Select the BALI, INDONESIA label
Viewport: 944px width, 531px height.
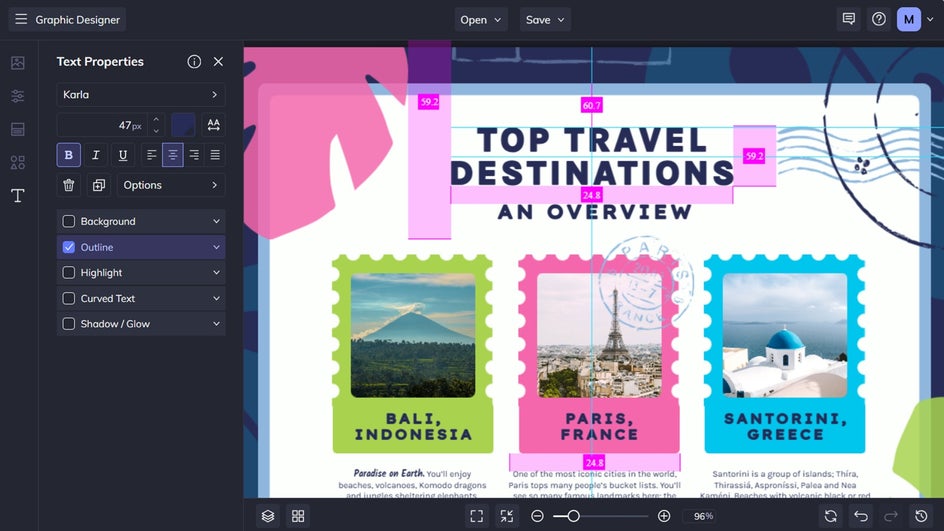pyautogui.click(x=413, y=426)
